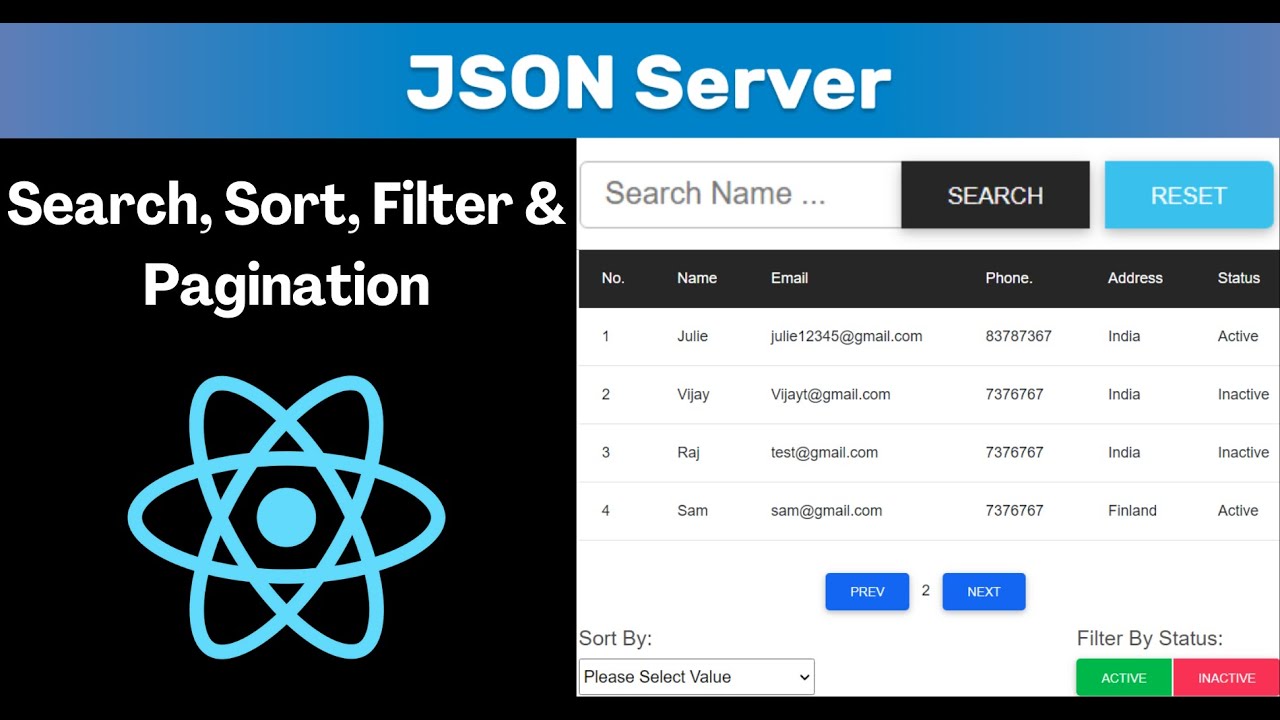Click Inactive status in Vijay's row
Screen dimensions: 1280x720
(x=1243, y=394)
